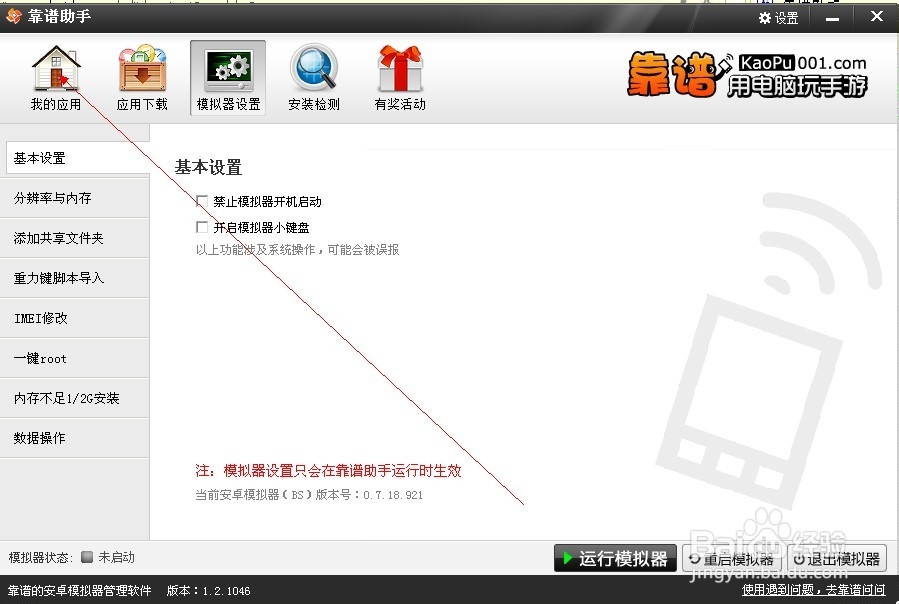Click 当前安卓模拟器(BS)版本号 text
899x604 pixels.
click(x=309, y=494)
